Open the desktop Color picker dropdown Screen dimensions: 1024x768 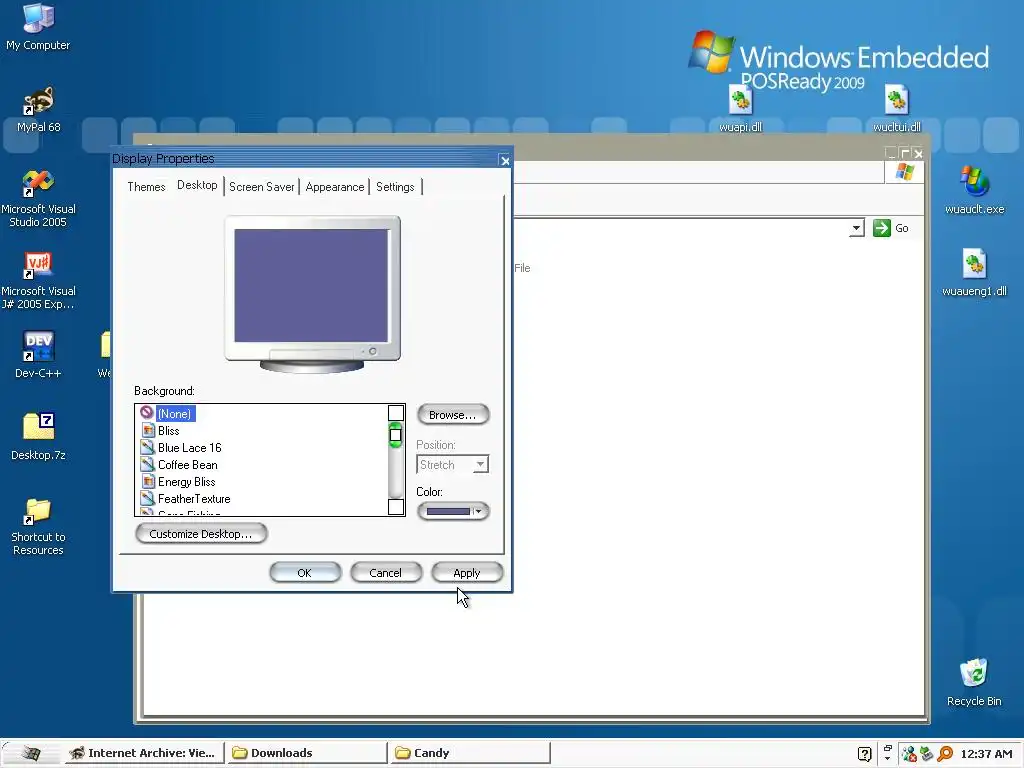453,511
